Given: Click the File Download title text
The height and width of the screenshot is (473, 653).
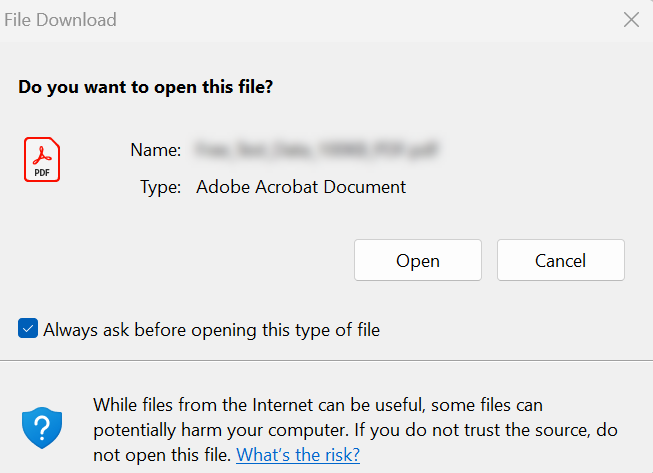Looking at the screenshot, I should click(x=61, y=19).
